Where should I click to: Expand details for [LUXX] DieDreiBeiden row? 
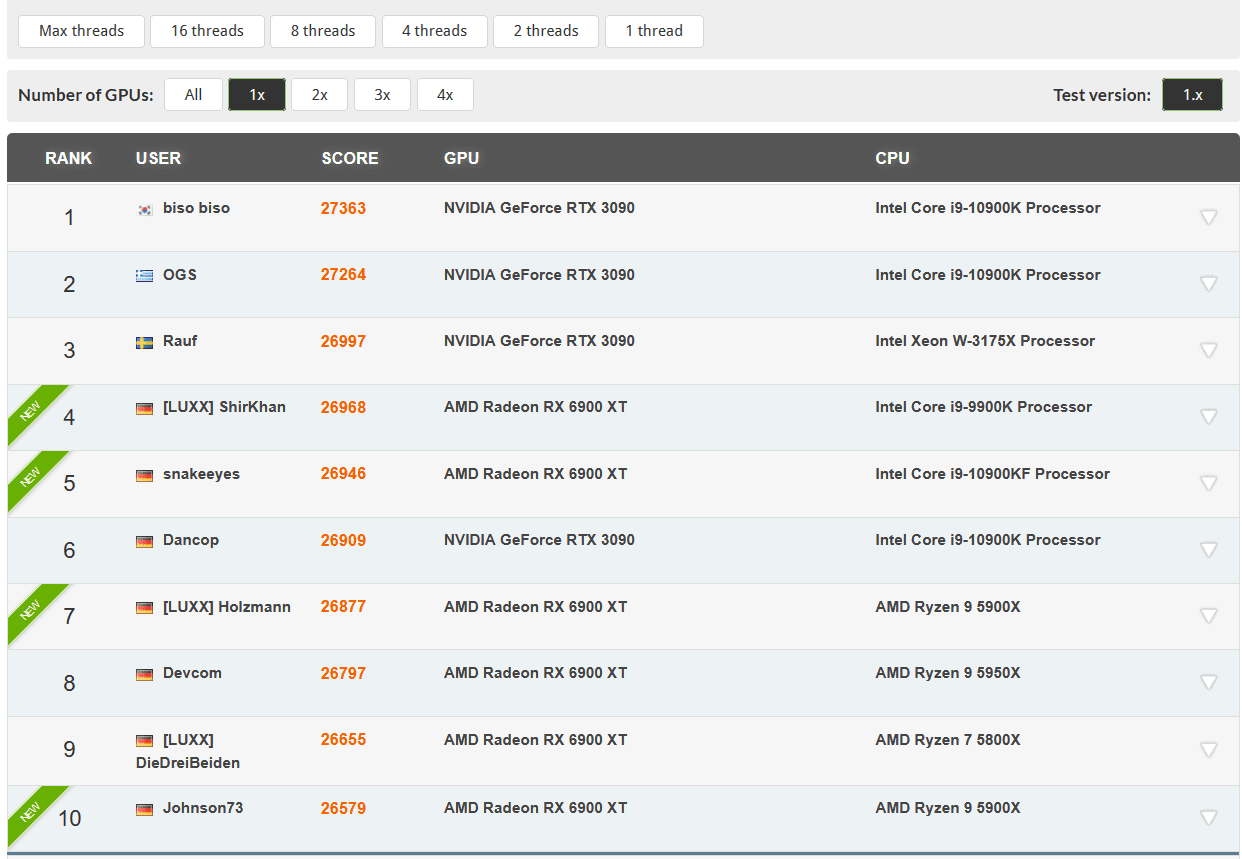(x=1208, y=750)
